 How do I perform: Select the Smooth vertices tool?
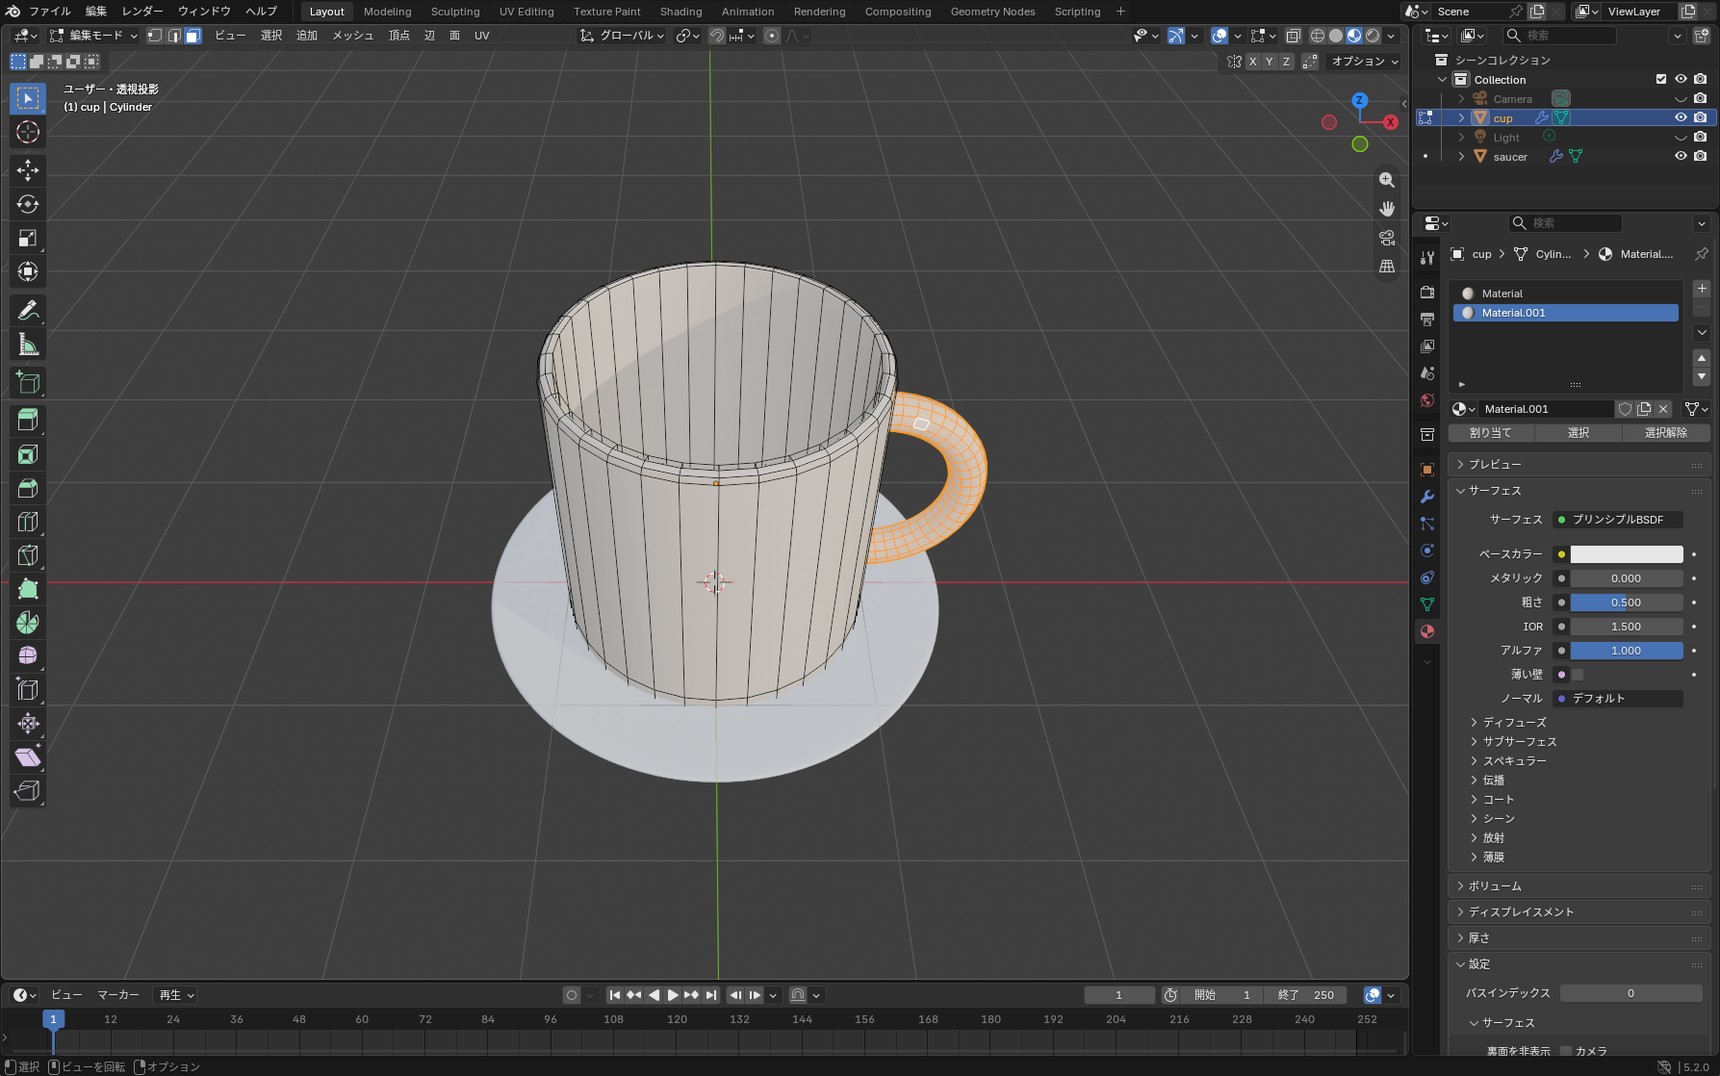(28, 656)
